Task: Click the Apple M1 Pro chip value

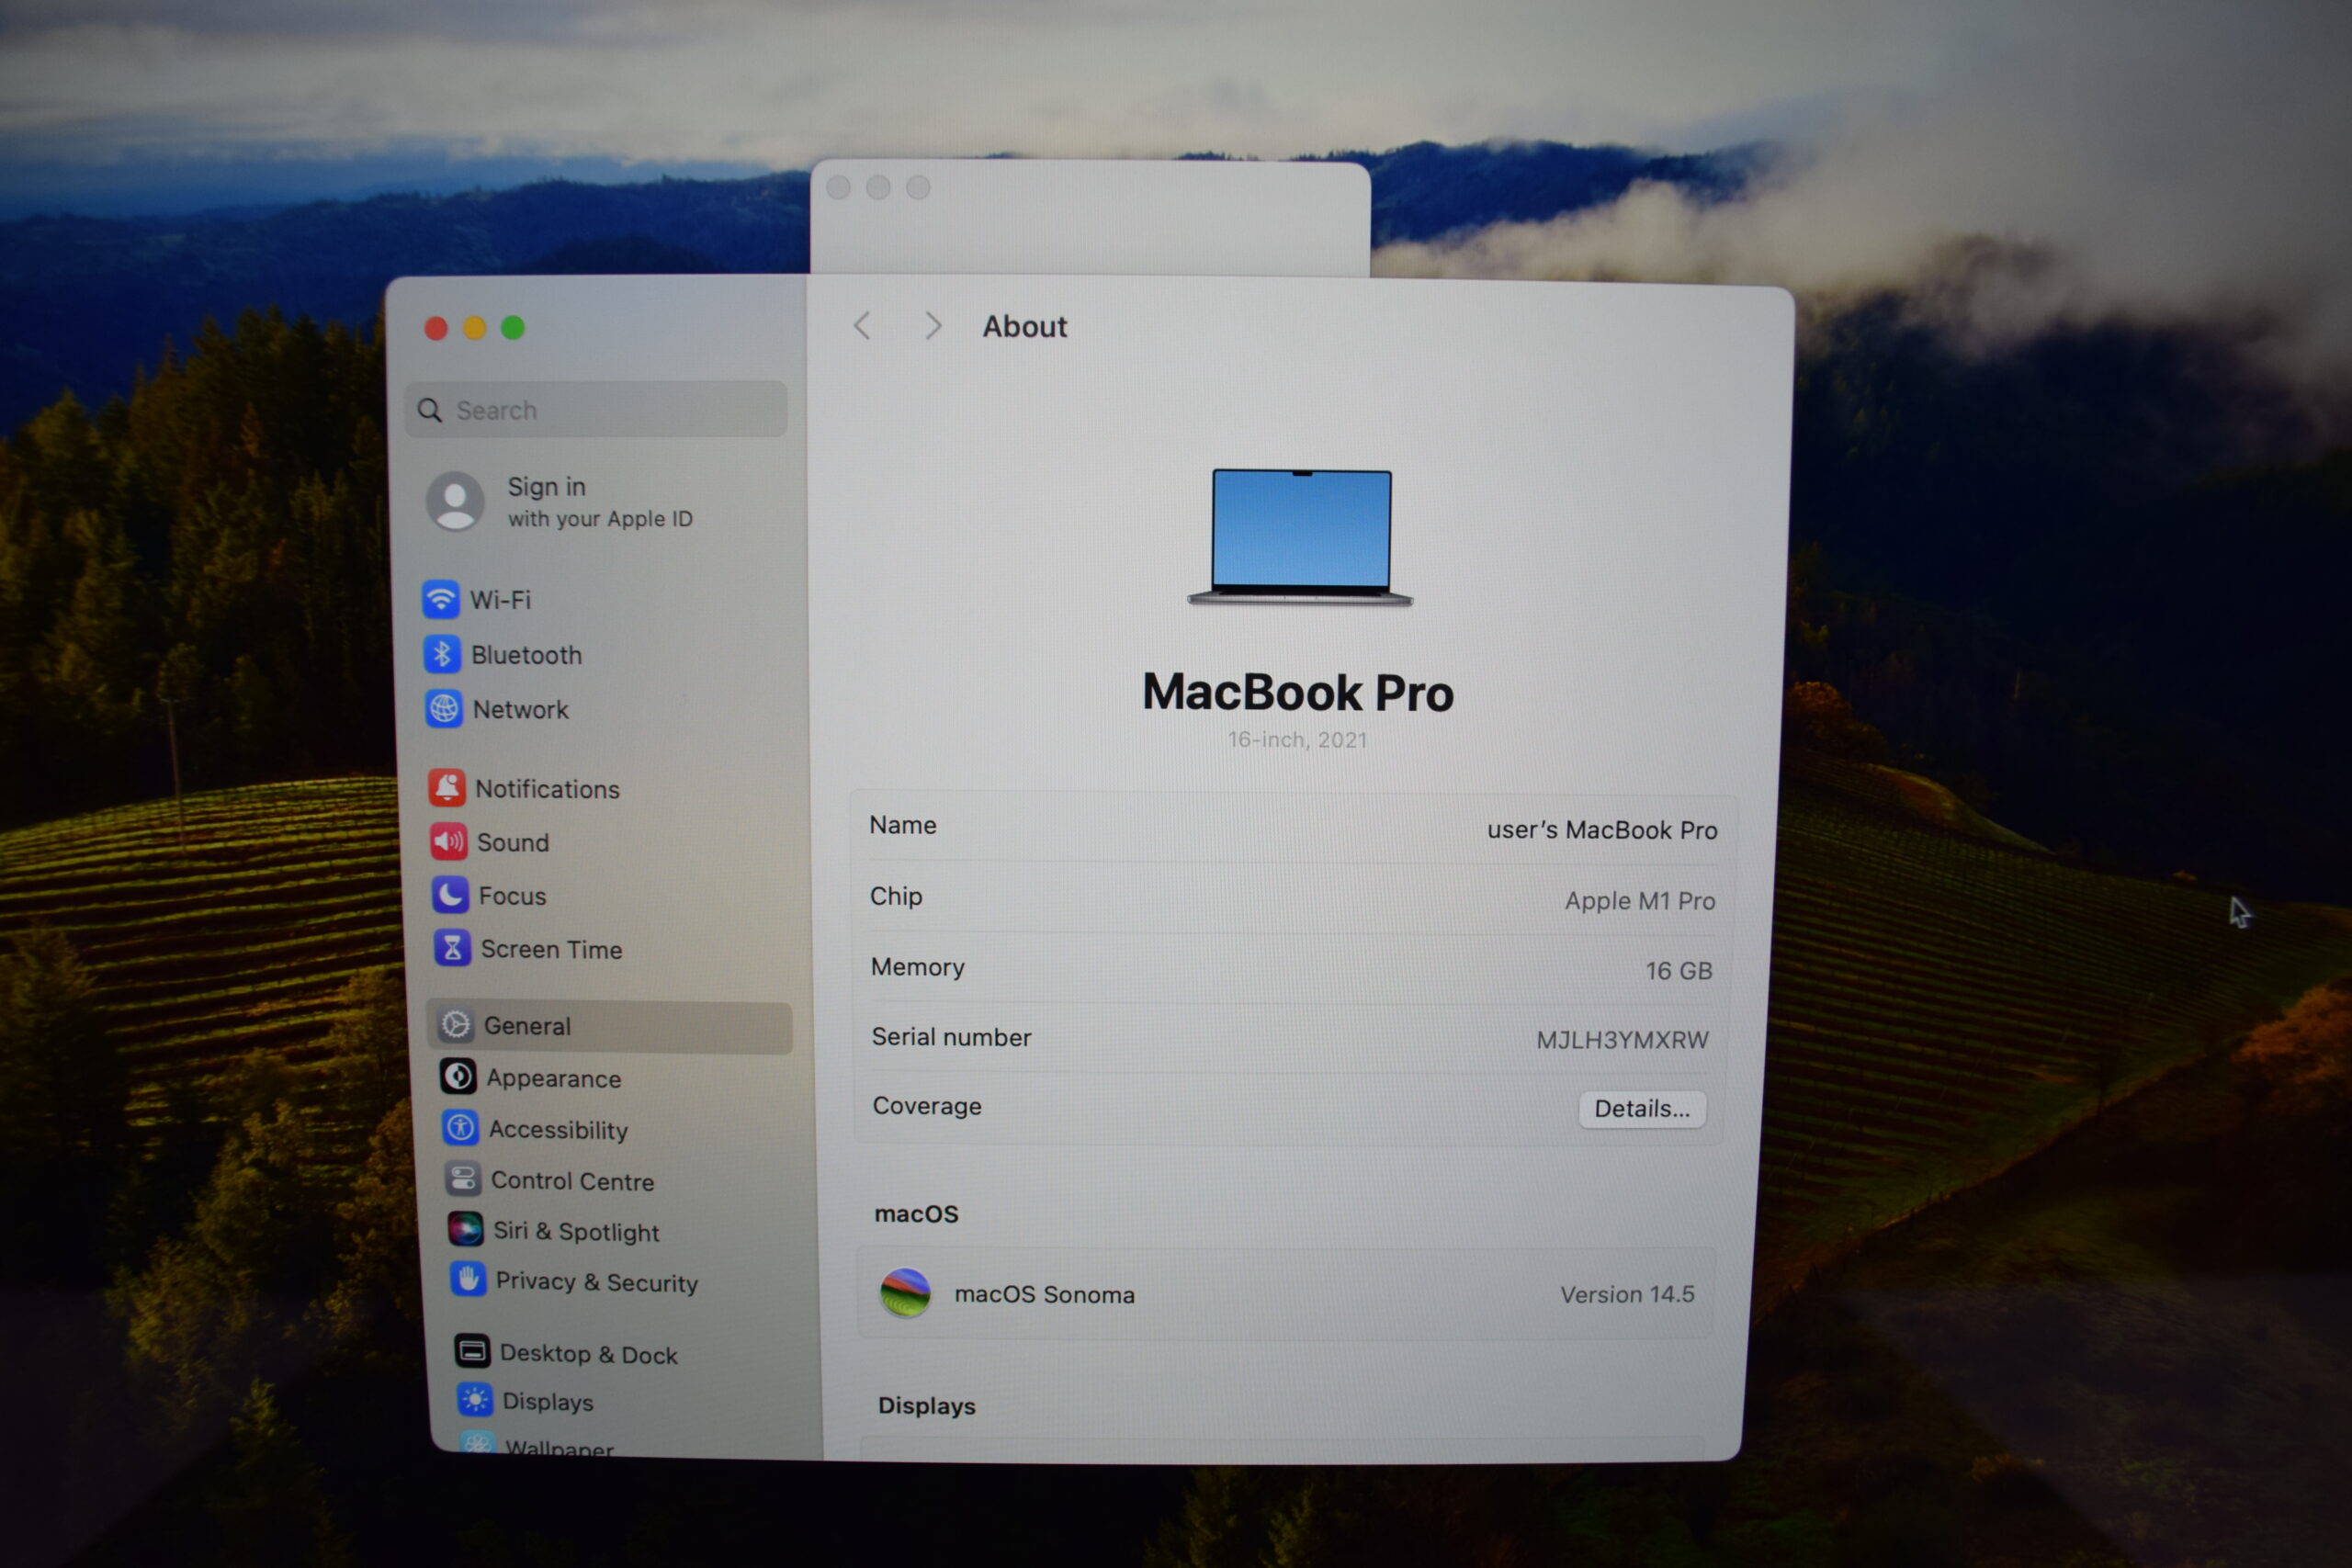Action: pos(1640,901)
